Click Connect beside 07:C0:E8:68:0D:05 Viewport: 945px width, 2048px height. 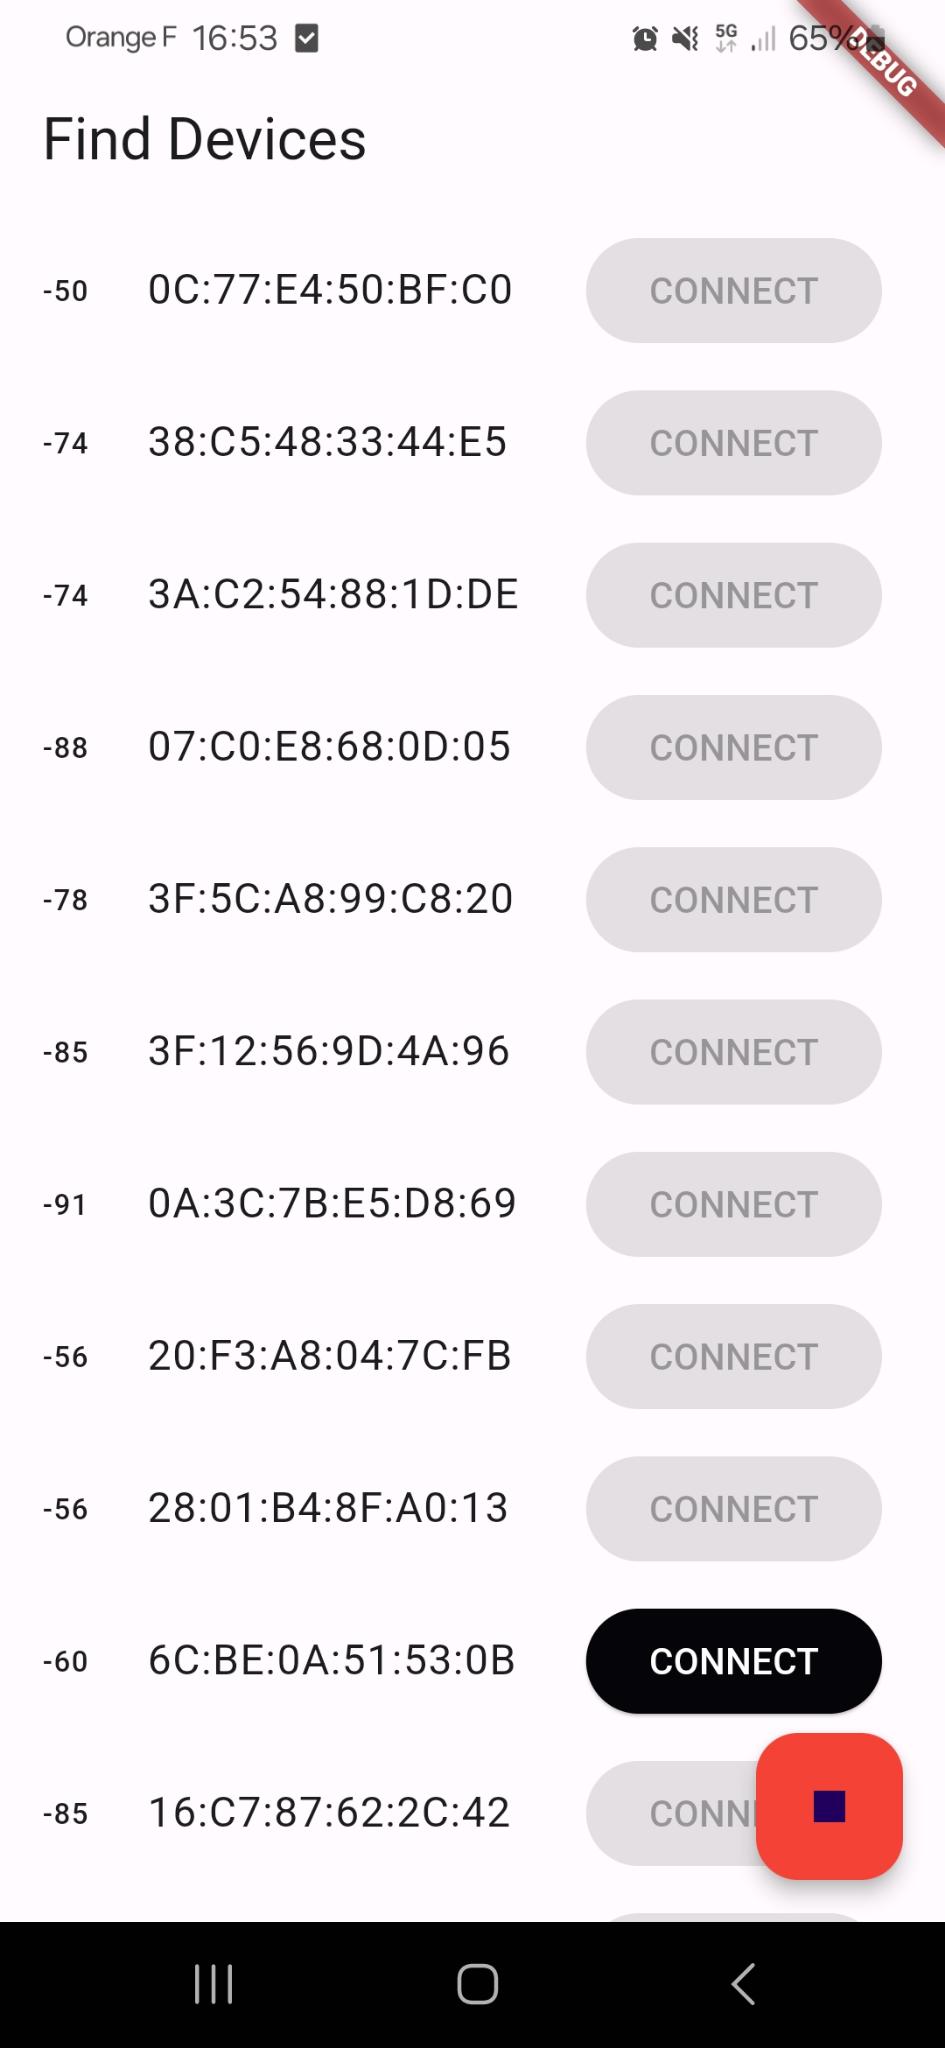coord(733,747)
